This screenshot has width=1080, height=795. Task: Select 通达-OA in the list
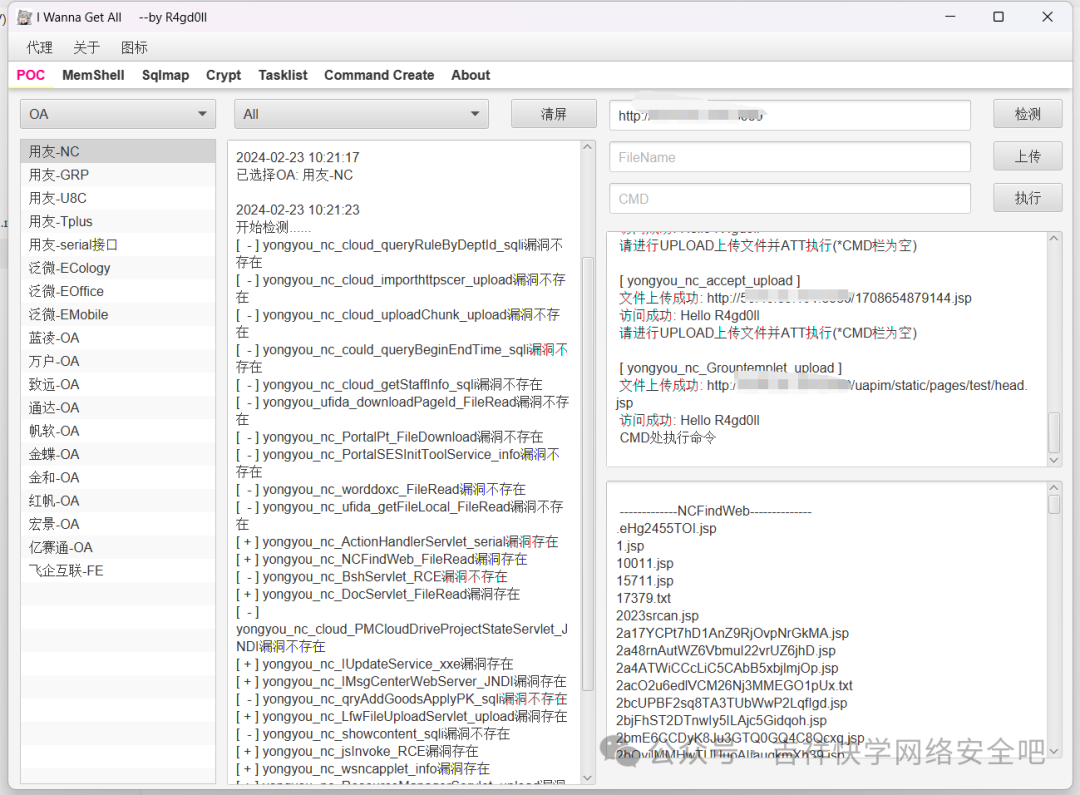point(118,408)
